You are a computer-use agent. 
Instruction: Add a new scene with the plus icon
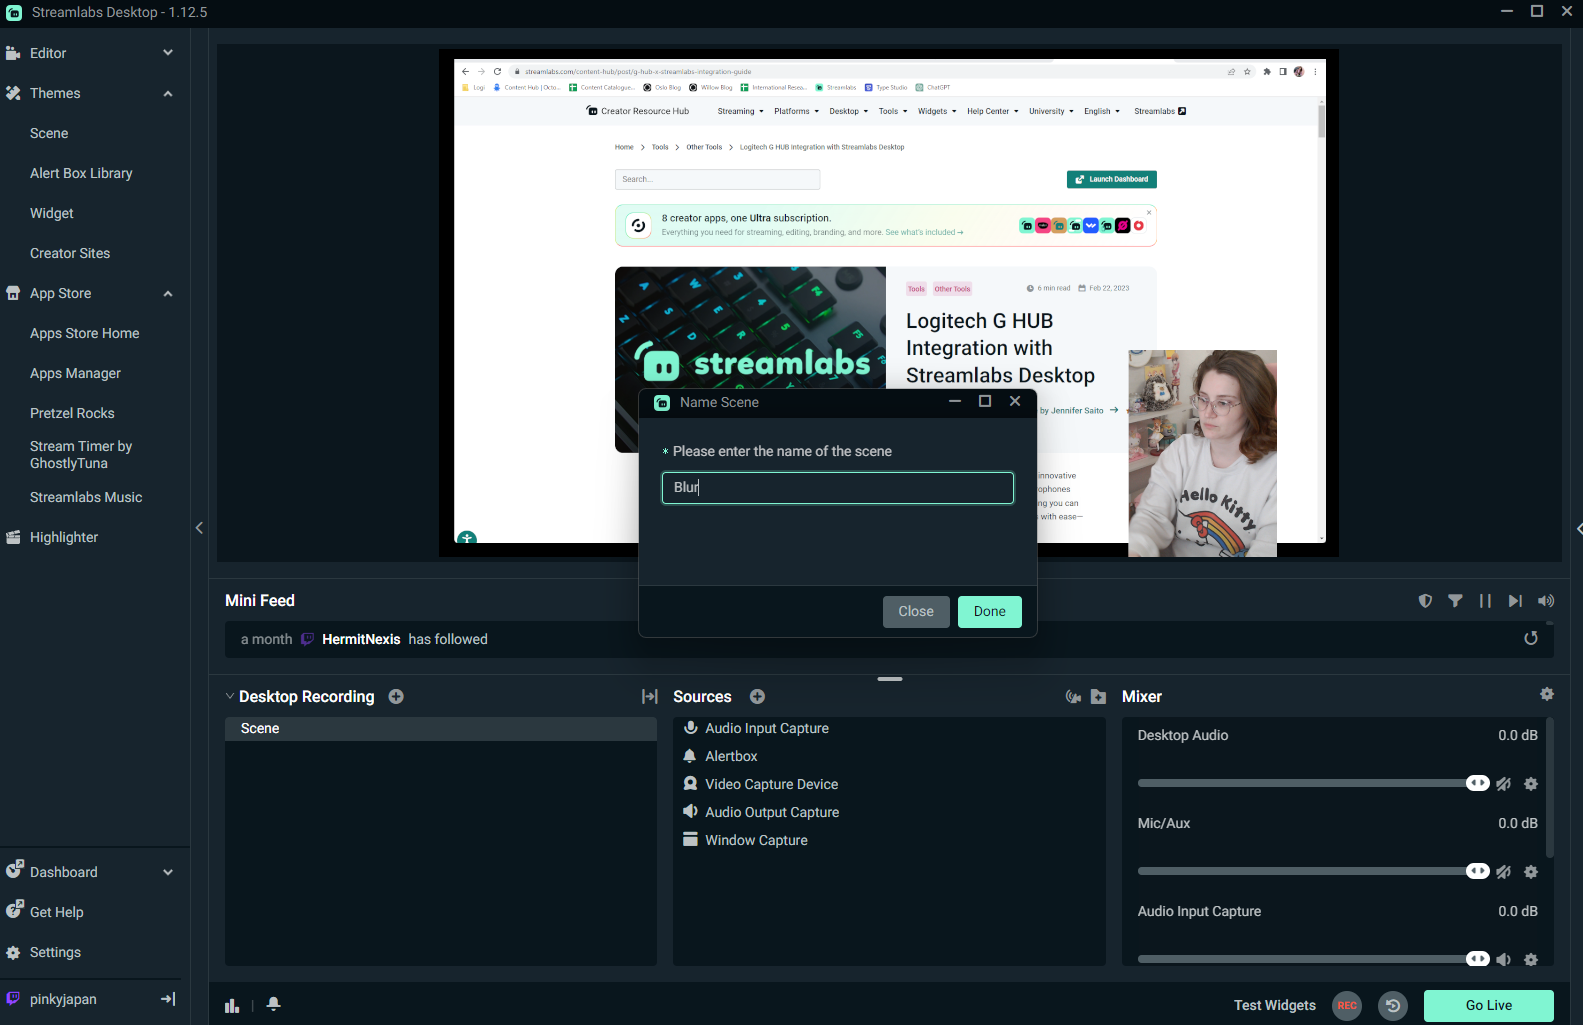coord(396,696)
